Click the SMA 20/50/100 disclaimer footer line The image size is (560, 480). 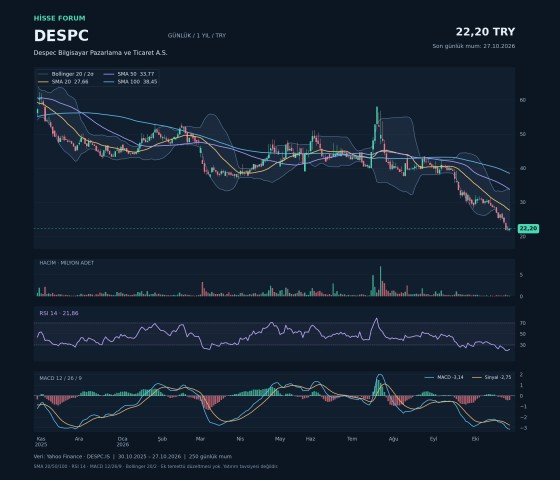(156, 466)
